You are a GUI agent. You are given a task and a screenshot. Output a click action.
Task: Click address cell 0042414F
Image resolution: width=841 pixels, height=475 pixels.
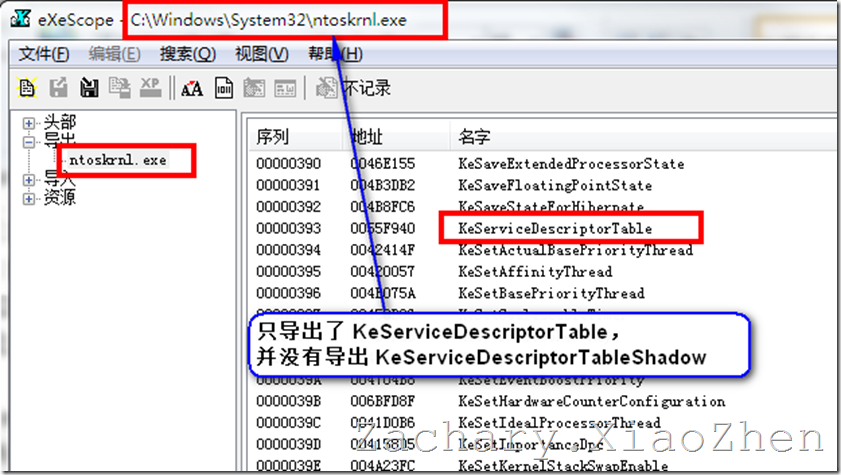382,250
